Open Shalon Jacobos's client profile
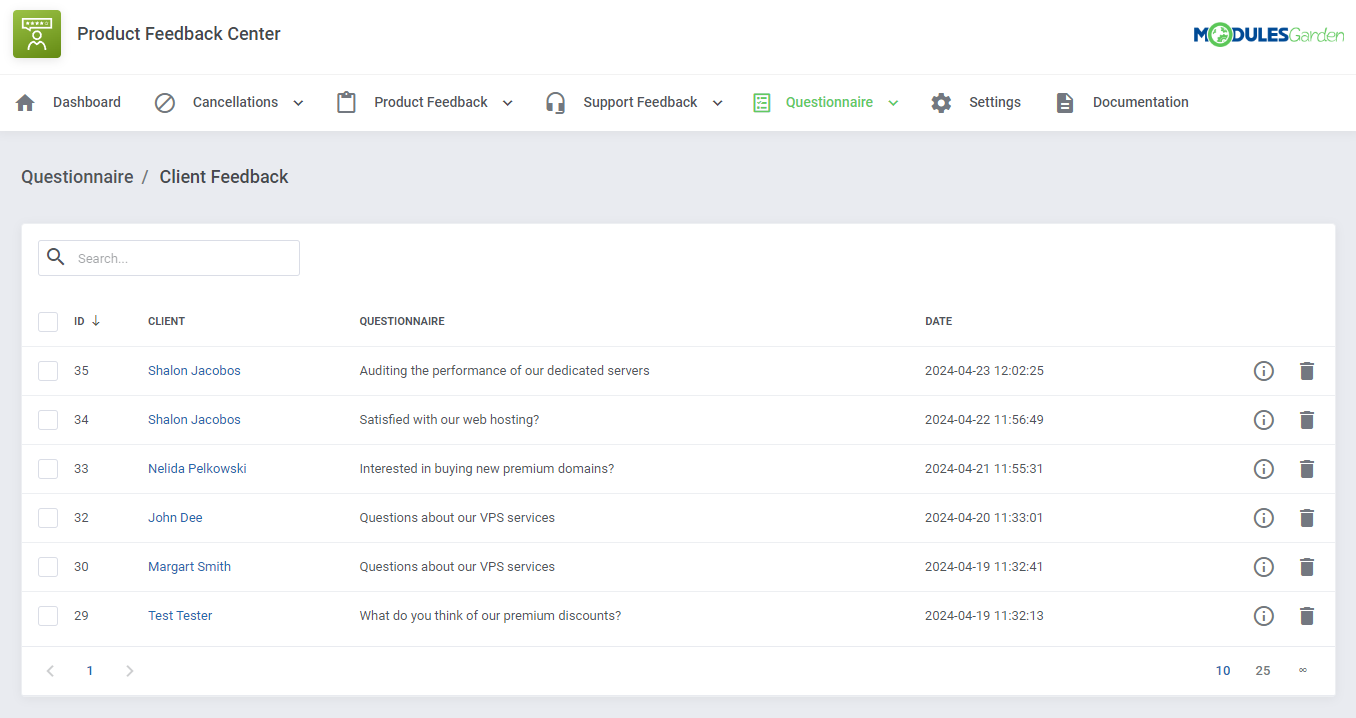Screen dimensions: 1356x718 tap(194, 370)
